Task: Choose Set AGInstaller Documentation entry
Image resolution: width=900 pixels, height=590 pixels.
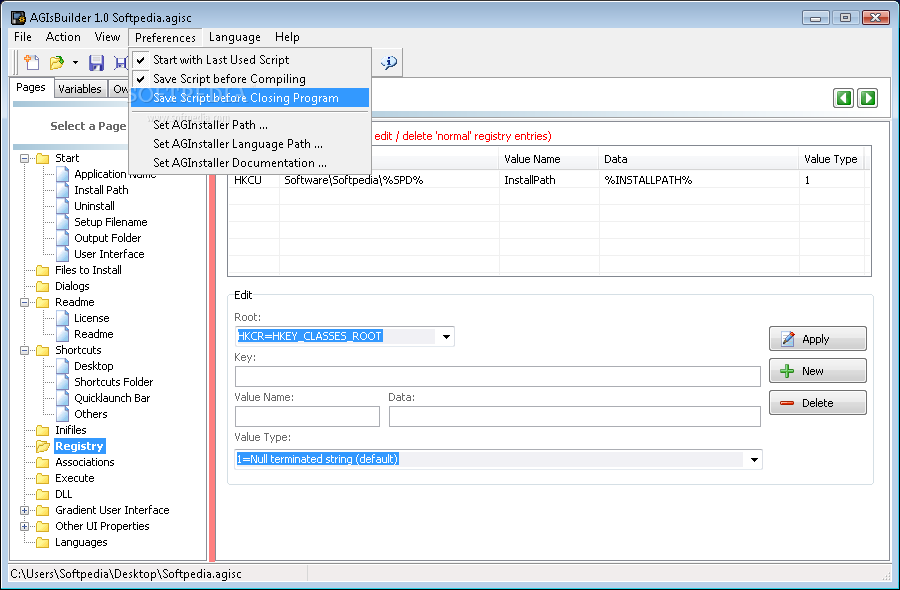Action: click(250, 162)
